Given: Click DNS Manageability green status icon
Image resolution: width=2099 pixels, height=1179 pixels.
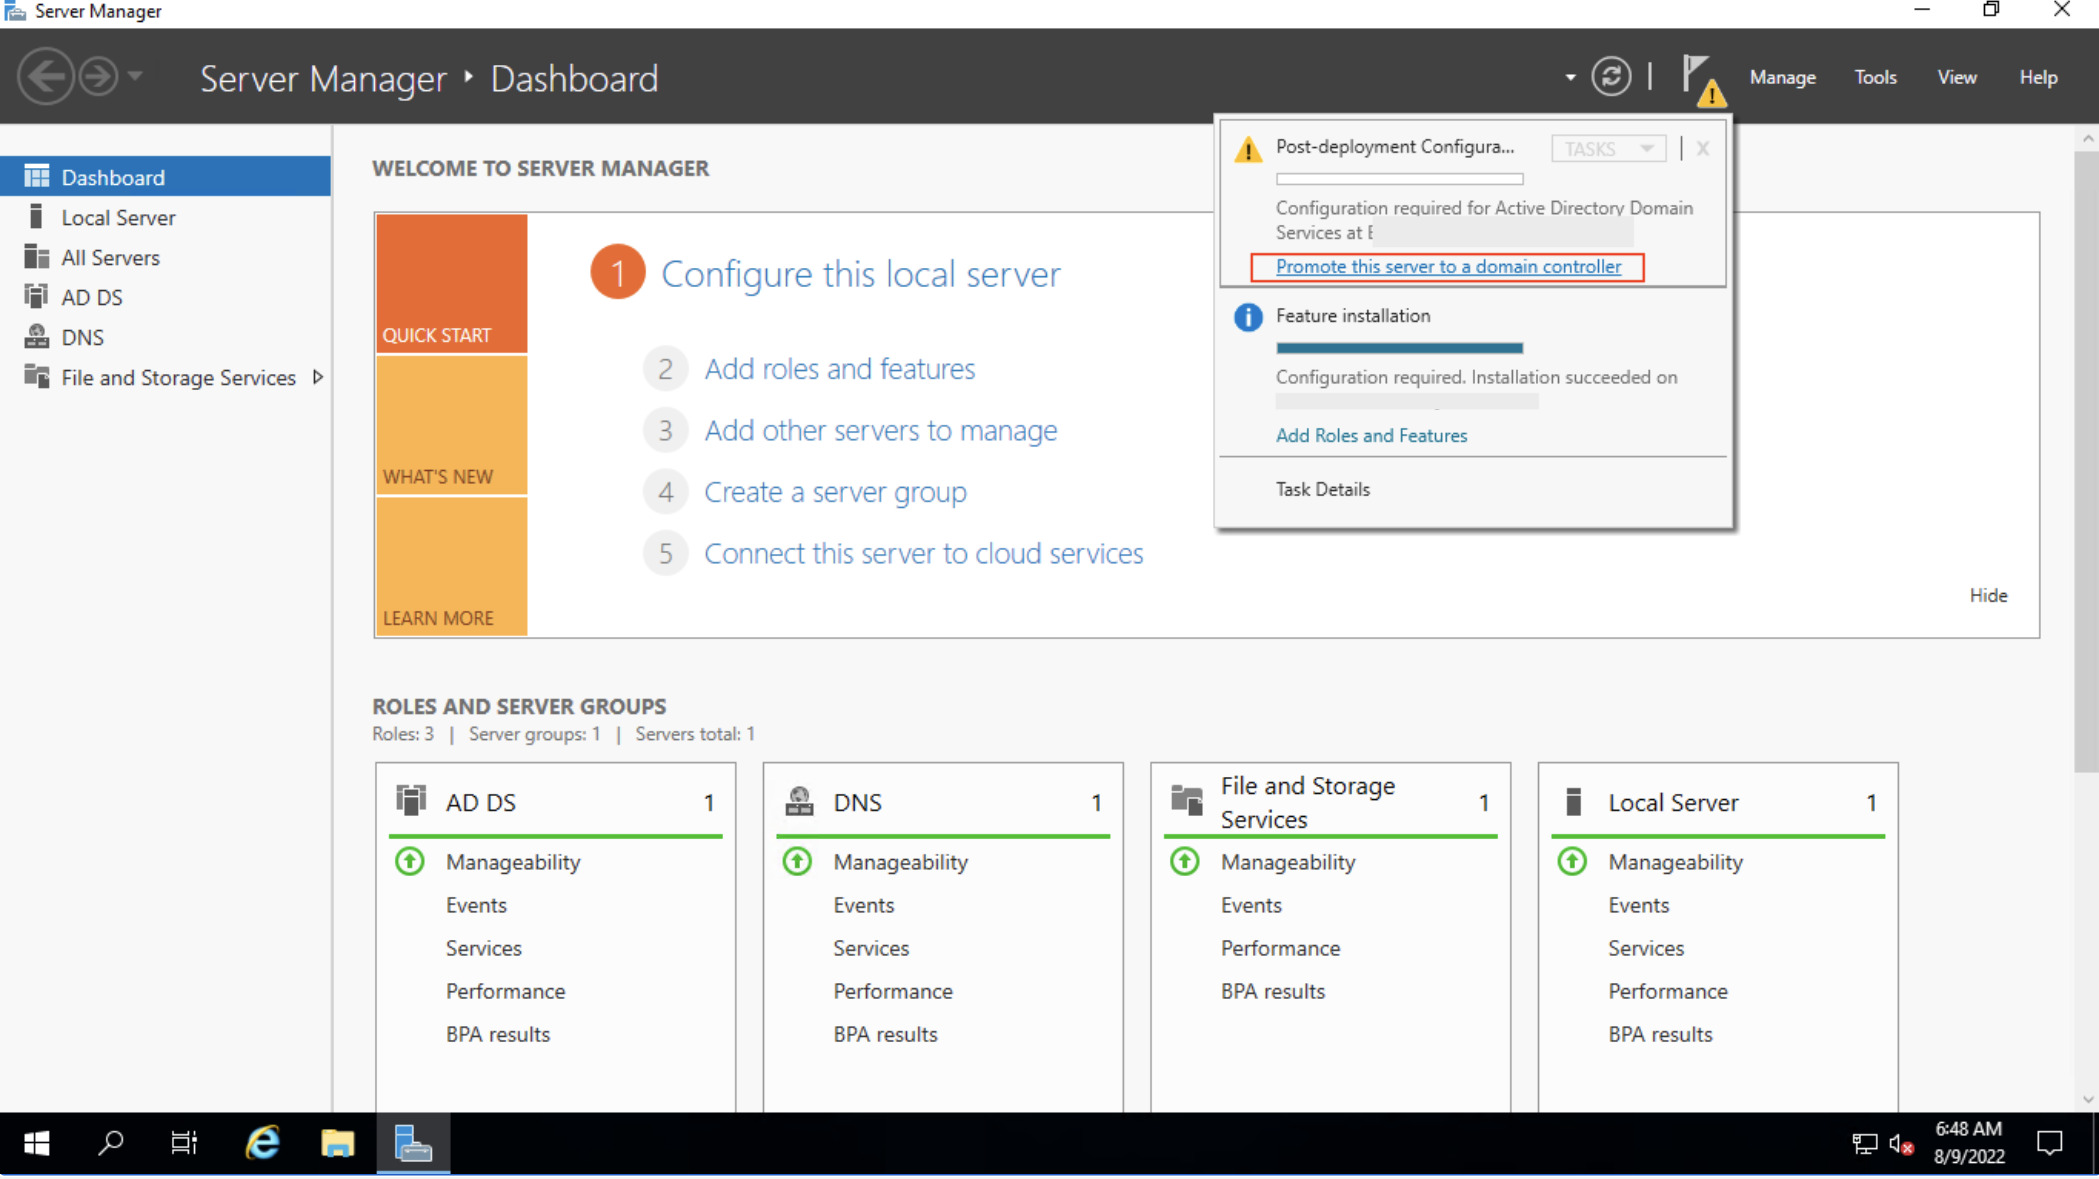Looking at the screenshot, I should click(797, 861).
